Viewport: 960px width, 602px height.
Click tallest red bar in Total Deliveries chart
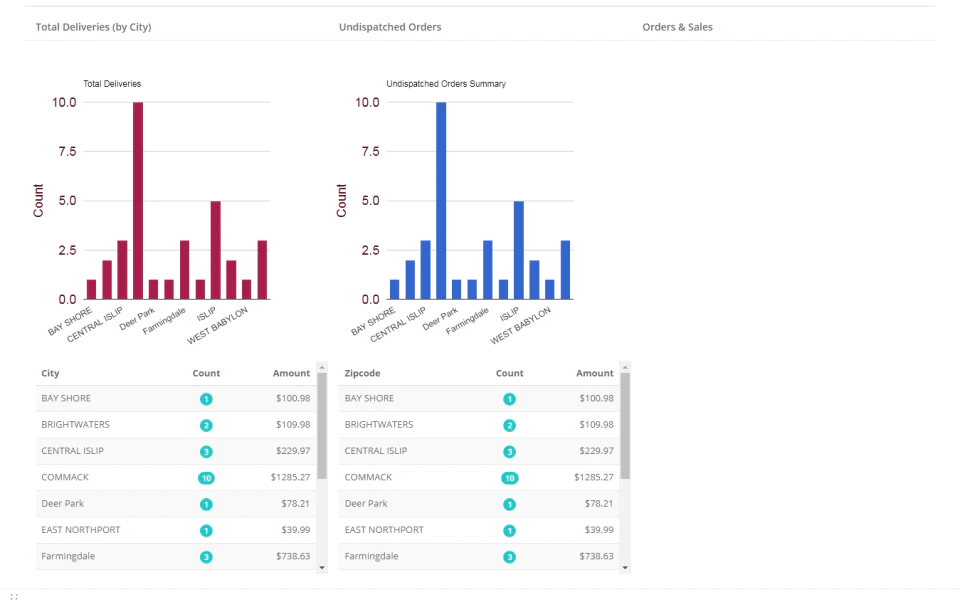[138, 201]
